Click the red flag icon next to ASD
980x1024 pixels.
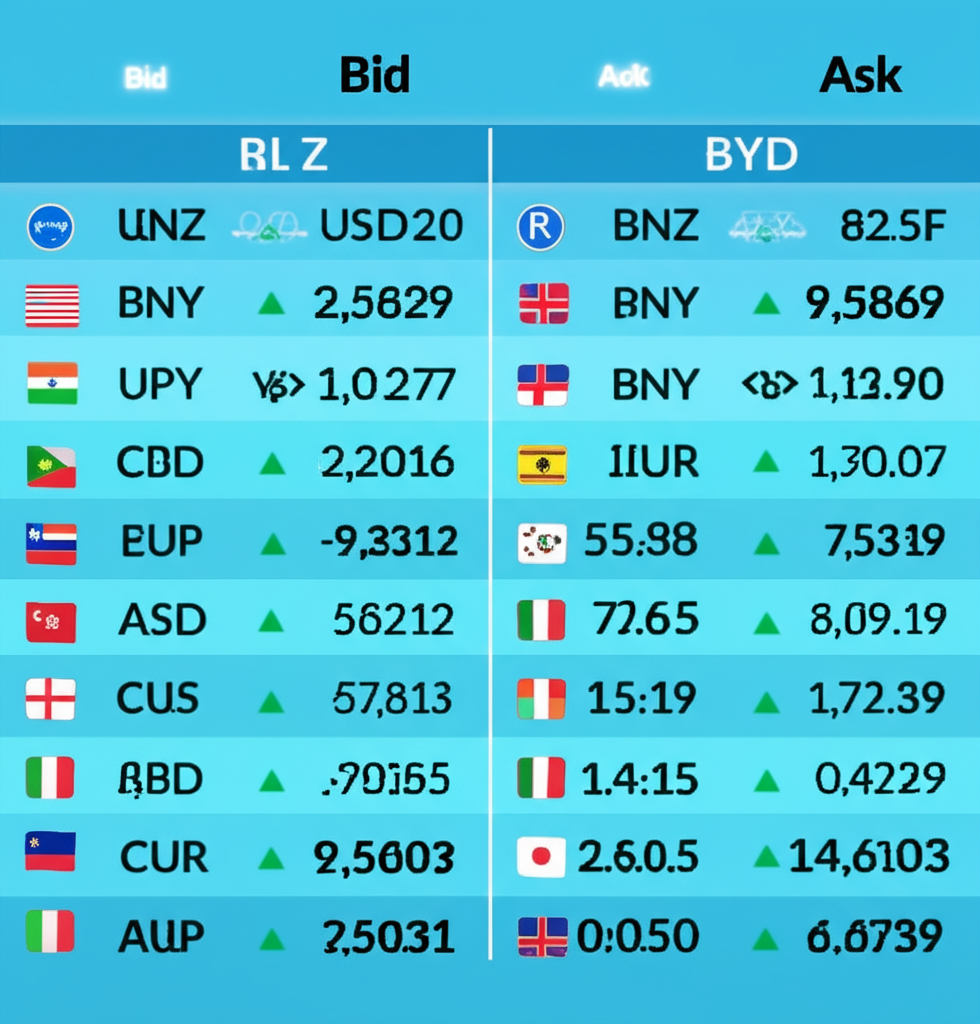pyautogui.click(x=50, y=622)
